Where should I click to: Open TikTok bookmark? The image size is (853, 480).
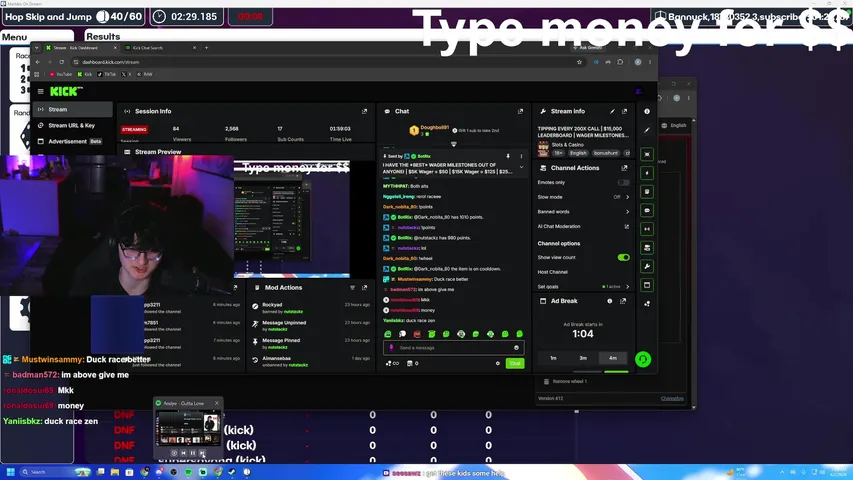(107, 75)
